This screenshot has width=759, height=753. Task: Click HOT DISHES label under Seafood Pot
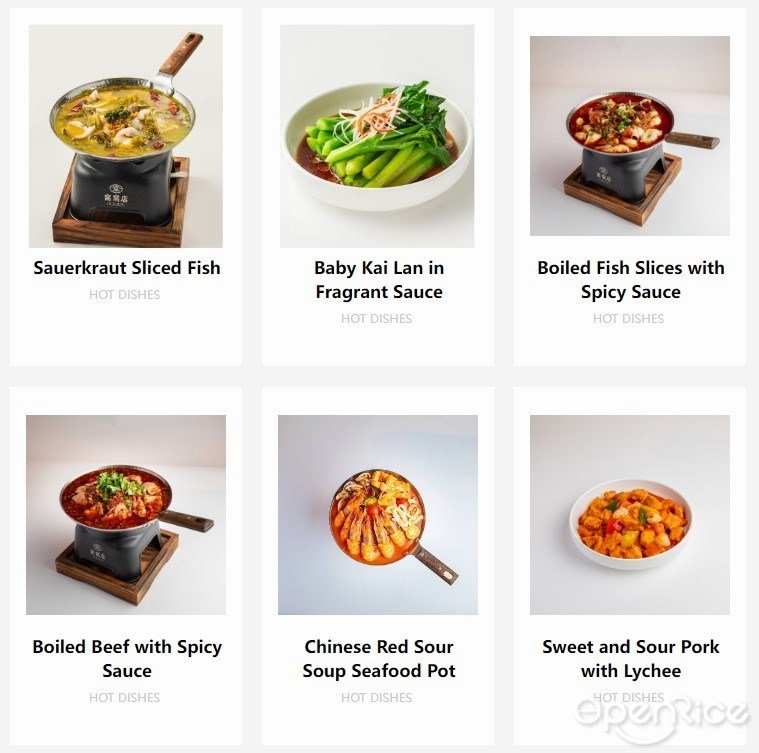click(377, 698)
